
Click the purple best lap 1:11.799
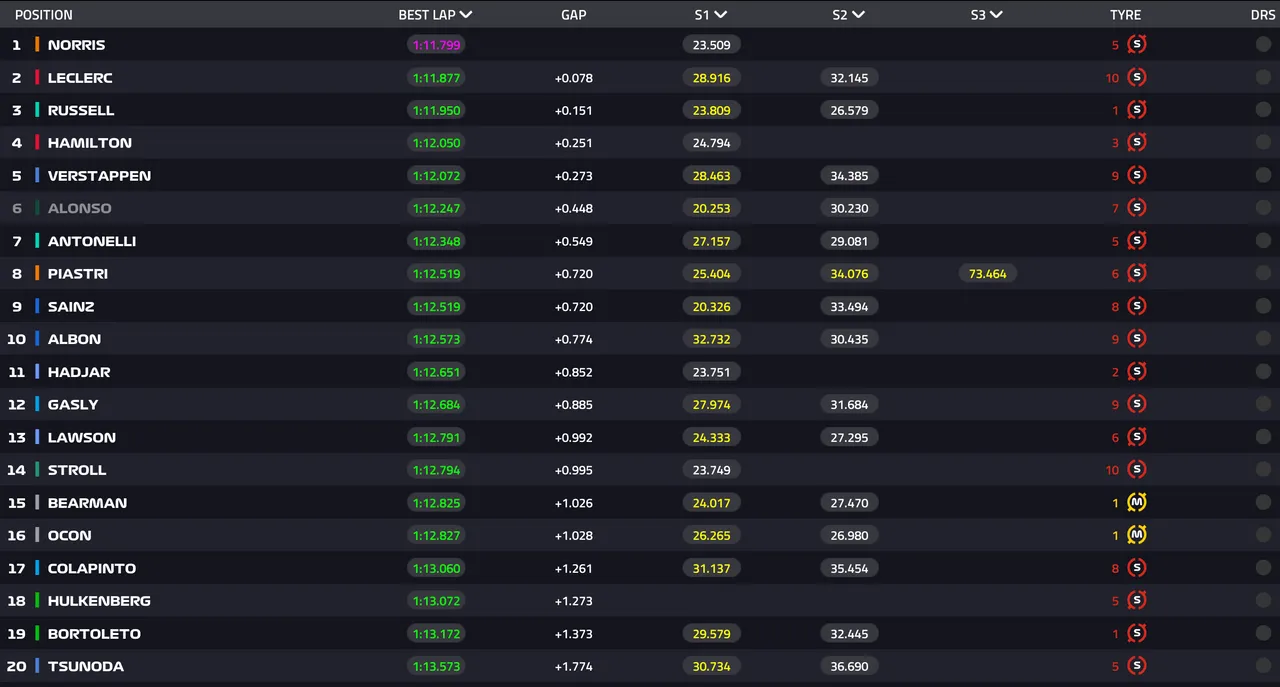436,45
